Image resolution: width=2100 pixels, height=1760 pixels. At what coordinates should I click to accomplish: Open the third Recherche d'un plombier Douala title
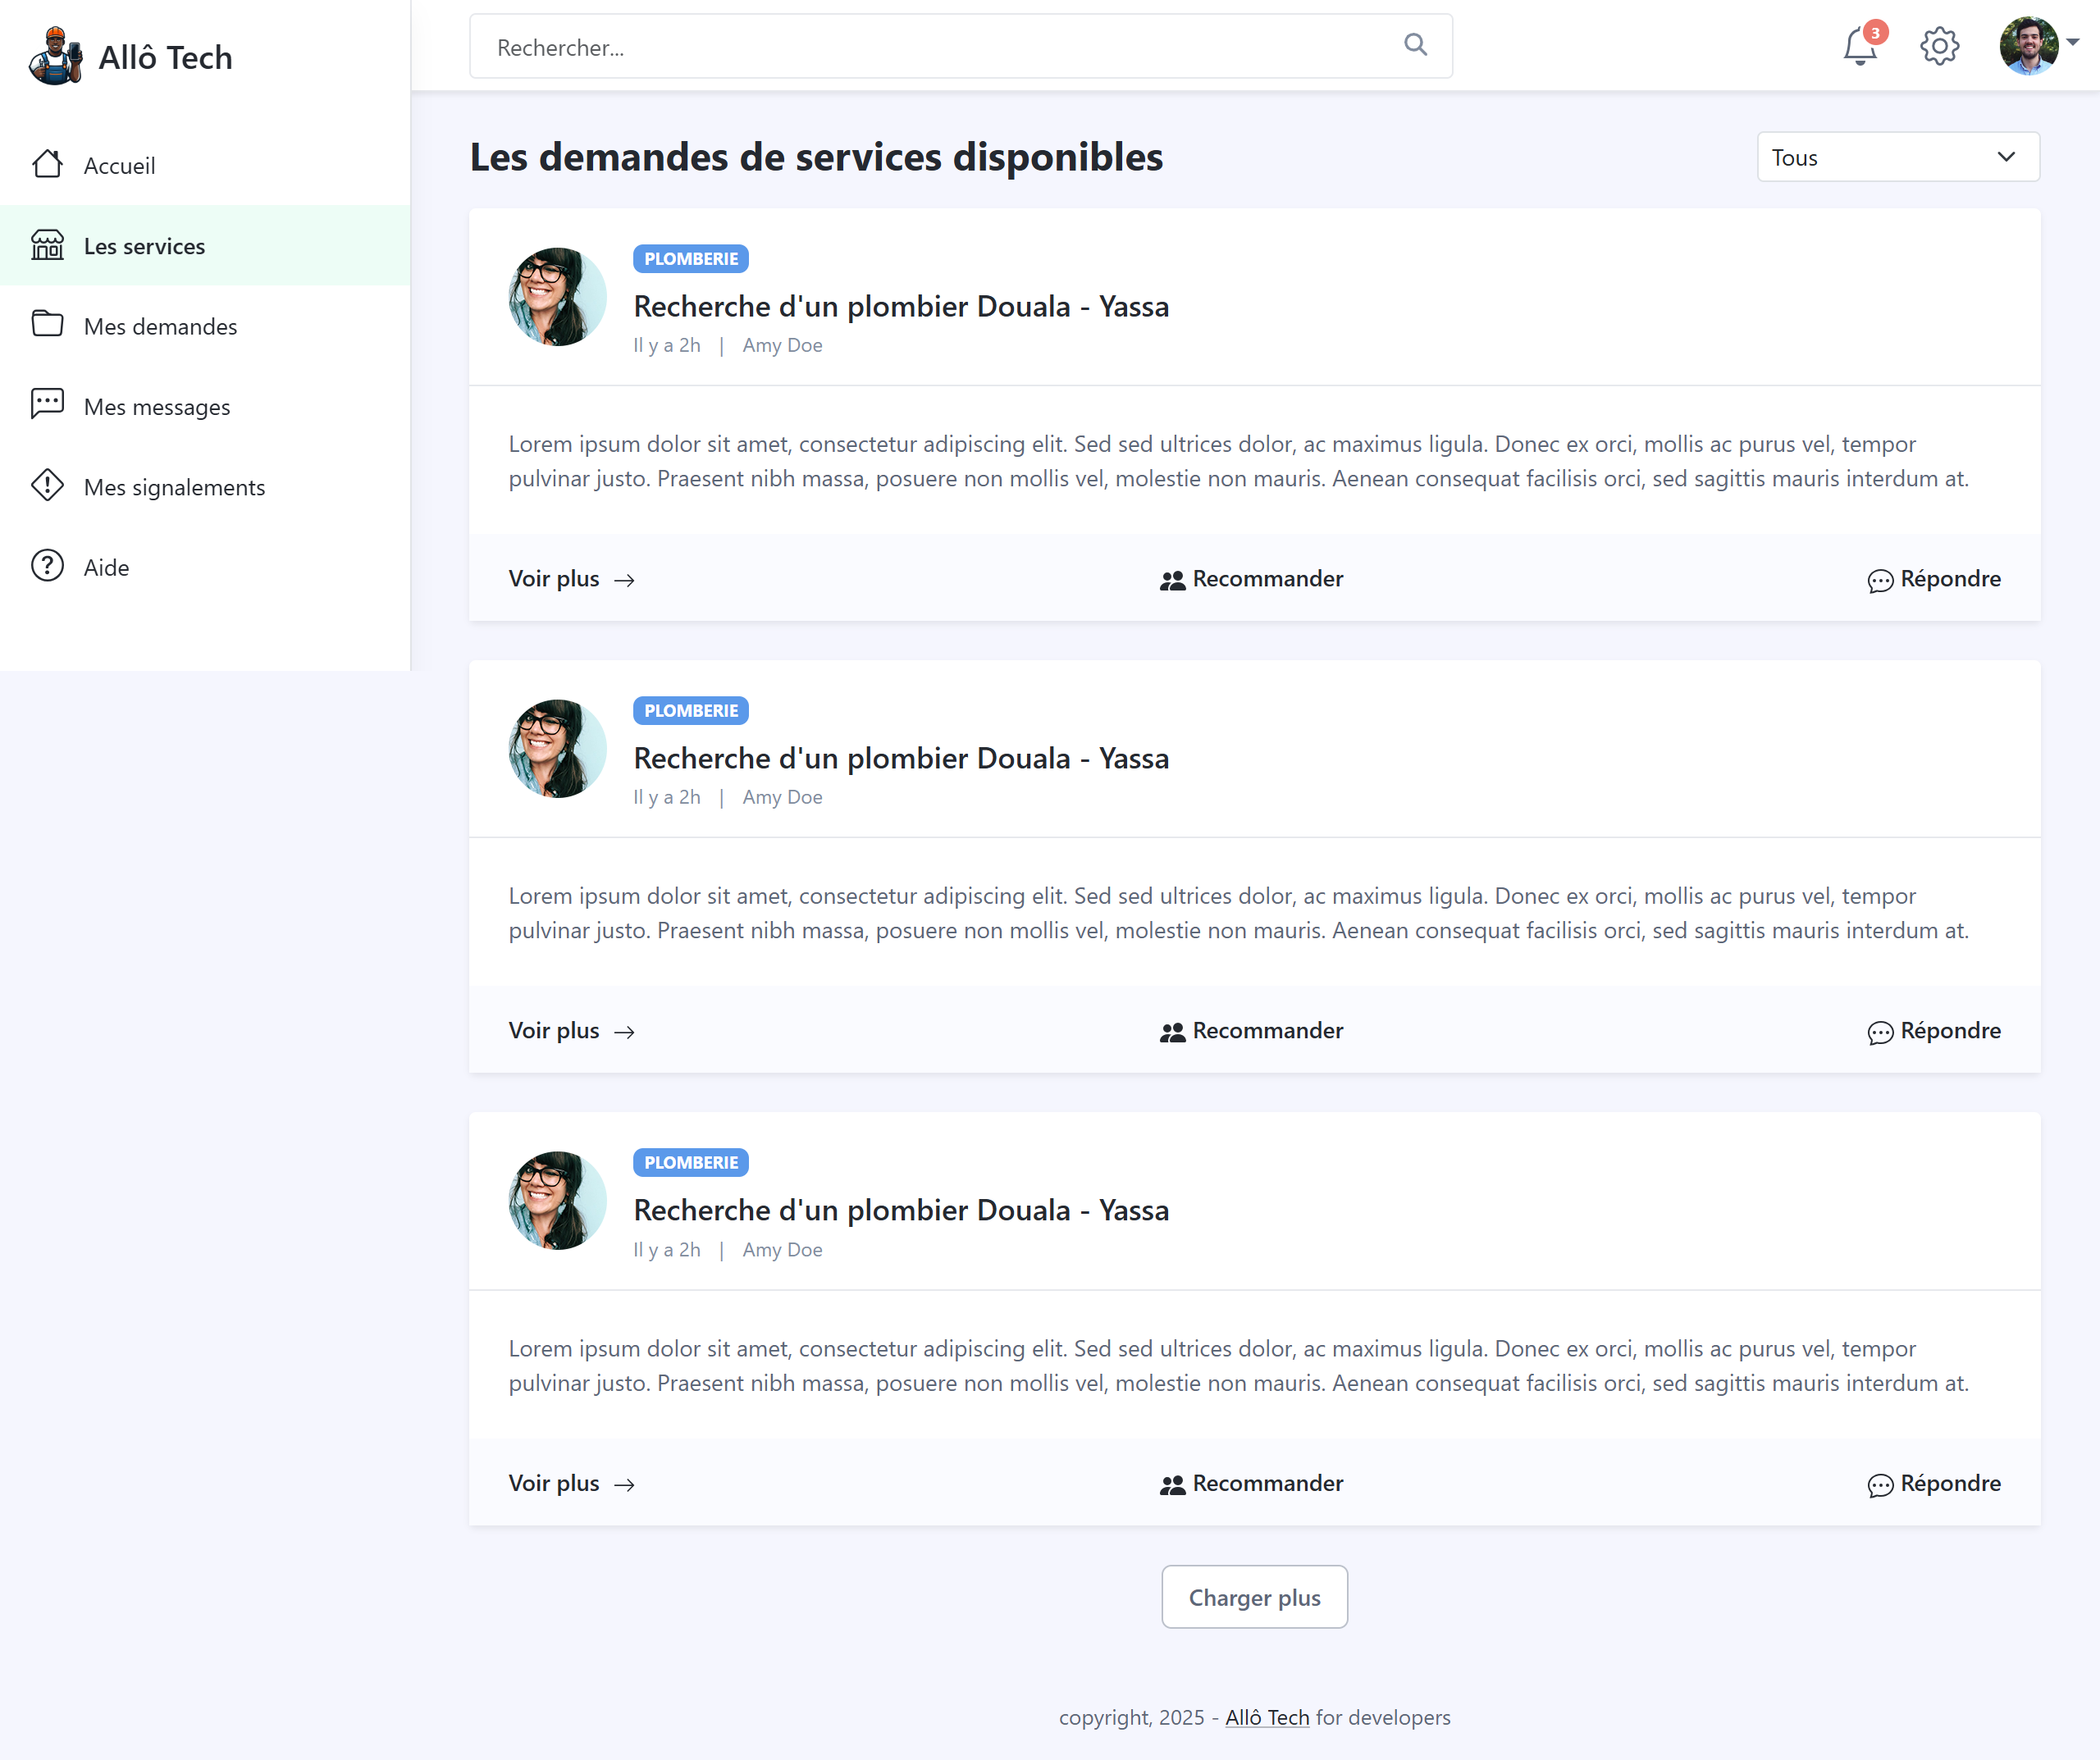pos(901,1210)
